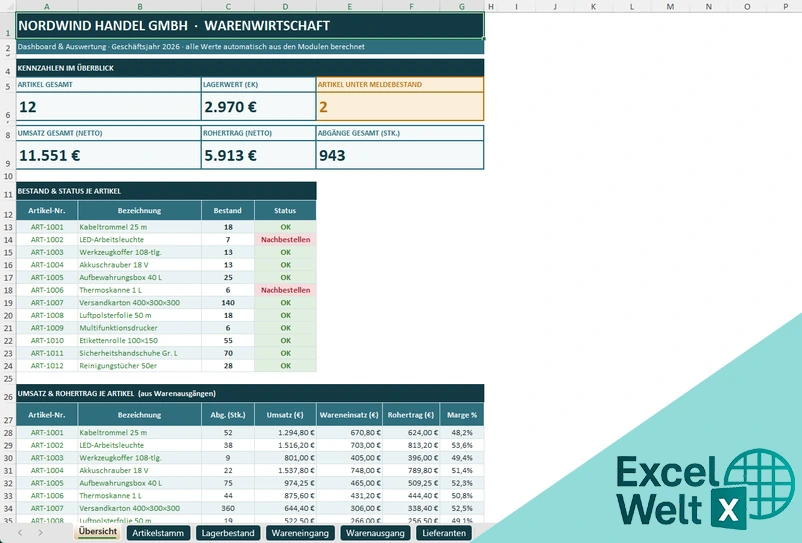Select the LAGERWERT (EK) value 2.970 €

click(258, 107)
